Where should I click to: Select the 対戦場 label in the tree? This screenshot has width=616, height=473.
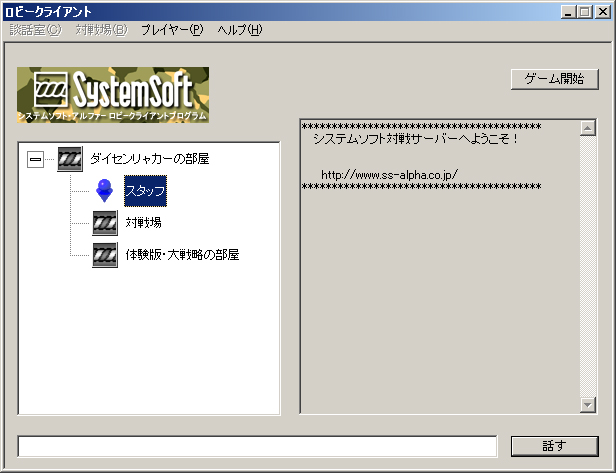click(x=144, y=222)
